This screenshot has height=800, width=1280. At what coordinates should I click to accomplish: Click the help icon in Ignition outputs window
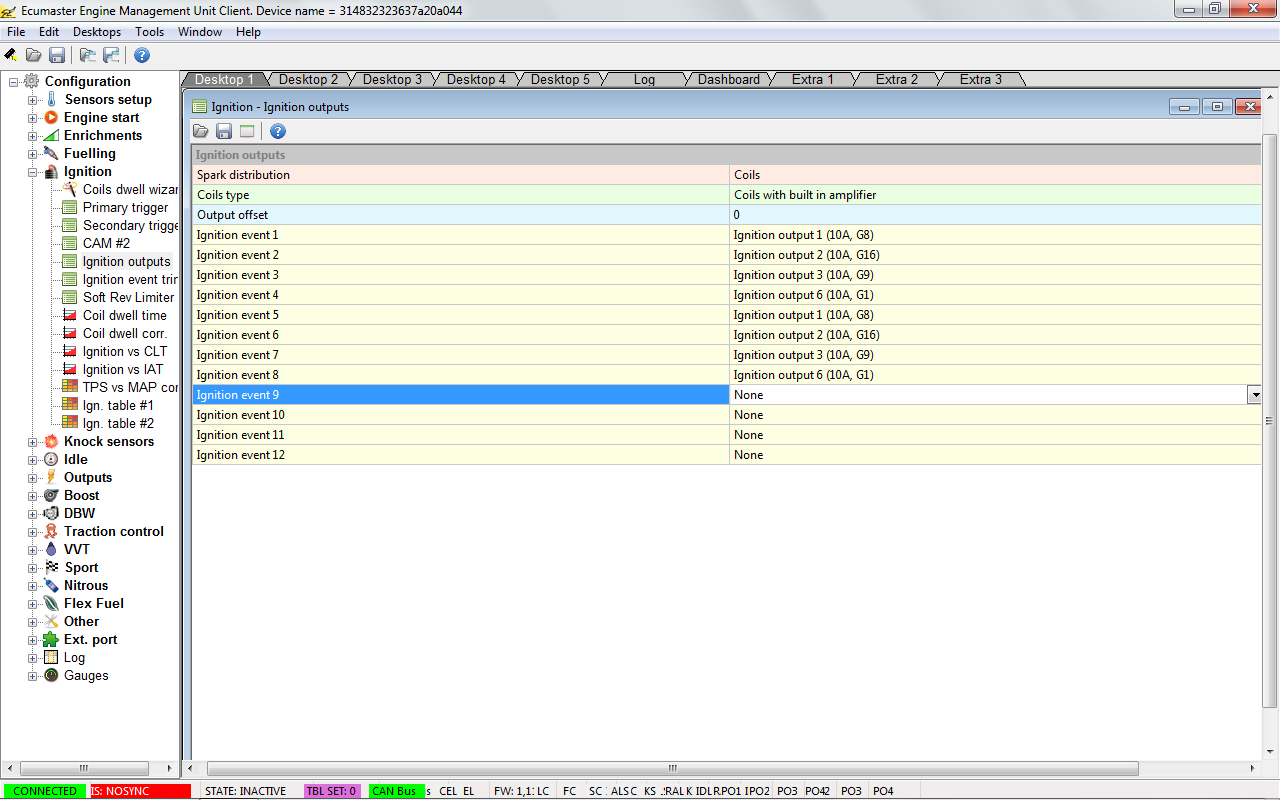tap(278, 131)
